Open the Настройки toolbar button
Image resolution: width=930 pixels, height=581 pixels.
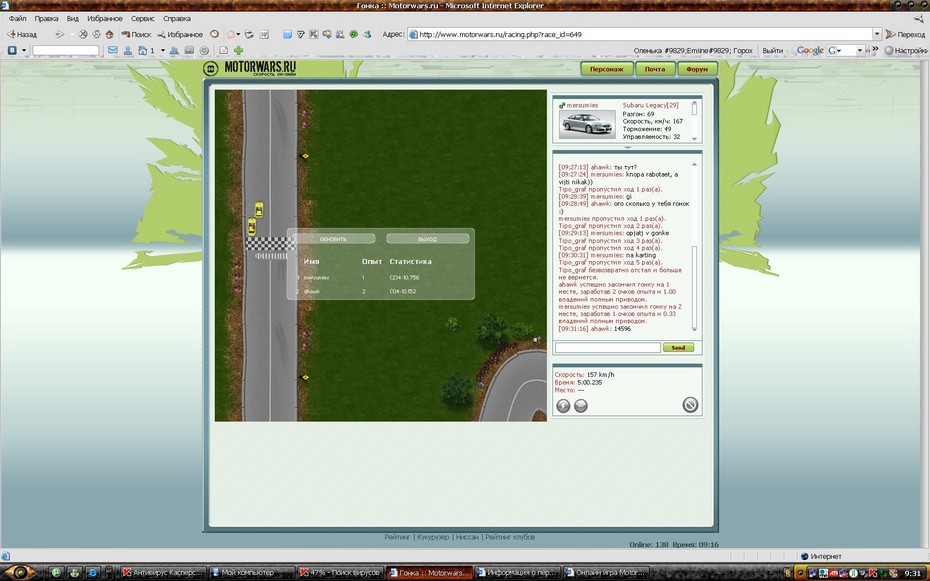(906, 50)
